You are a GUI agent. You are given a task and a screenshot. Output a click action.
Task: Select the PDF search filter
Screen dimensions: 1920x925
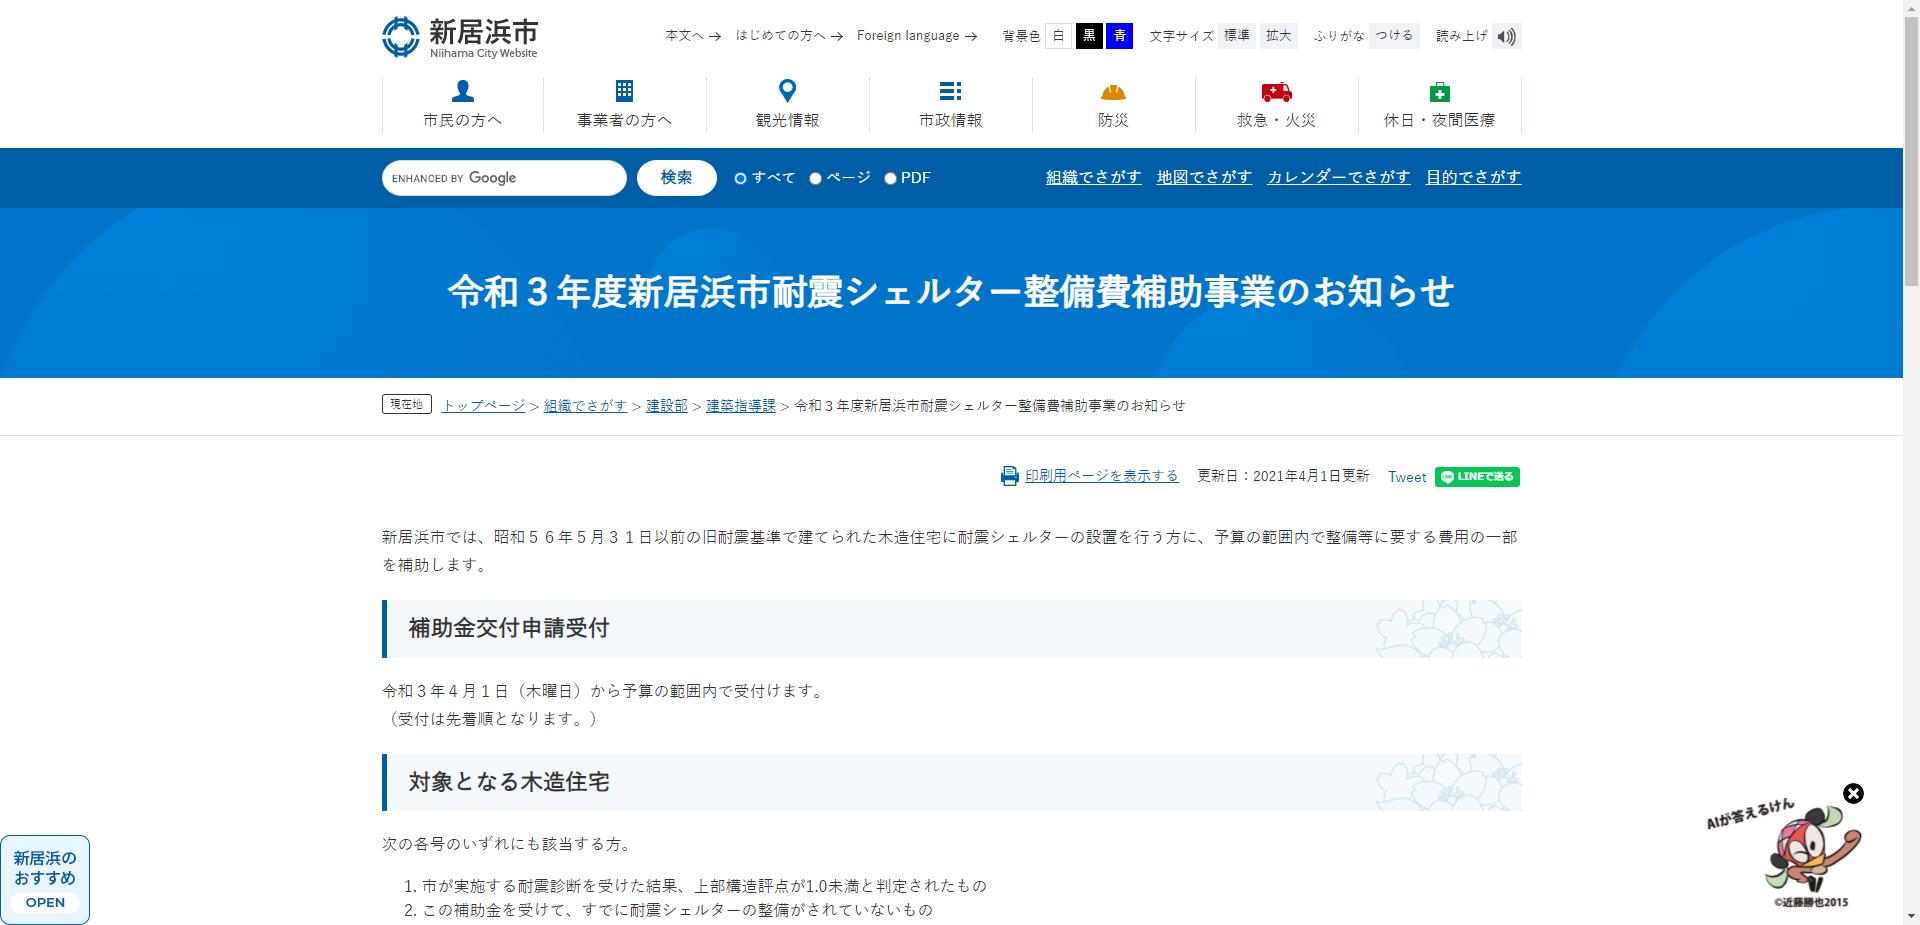point(890,177)
